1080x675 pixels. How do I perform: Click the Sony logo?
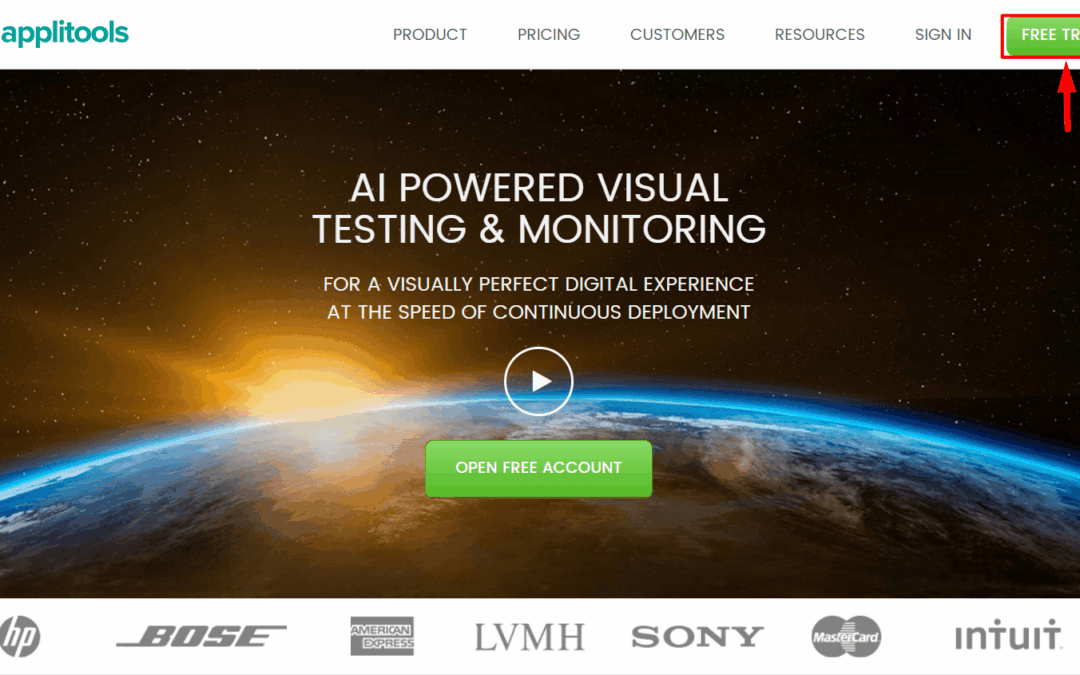pos(698,636)
